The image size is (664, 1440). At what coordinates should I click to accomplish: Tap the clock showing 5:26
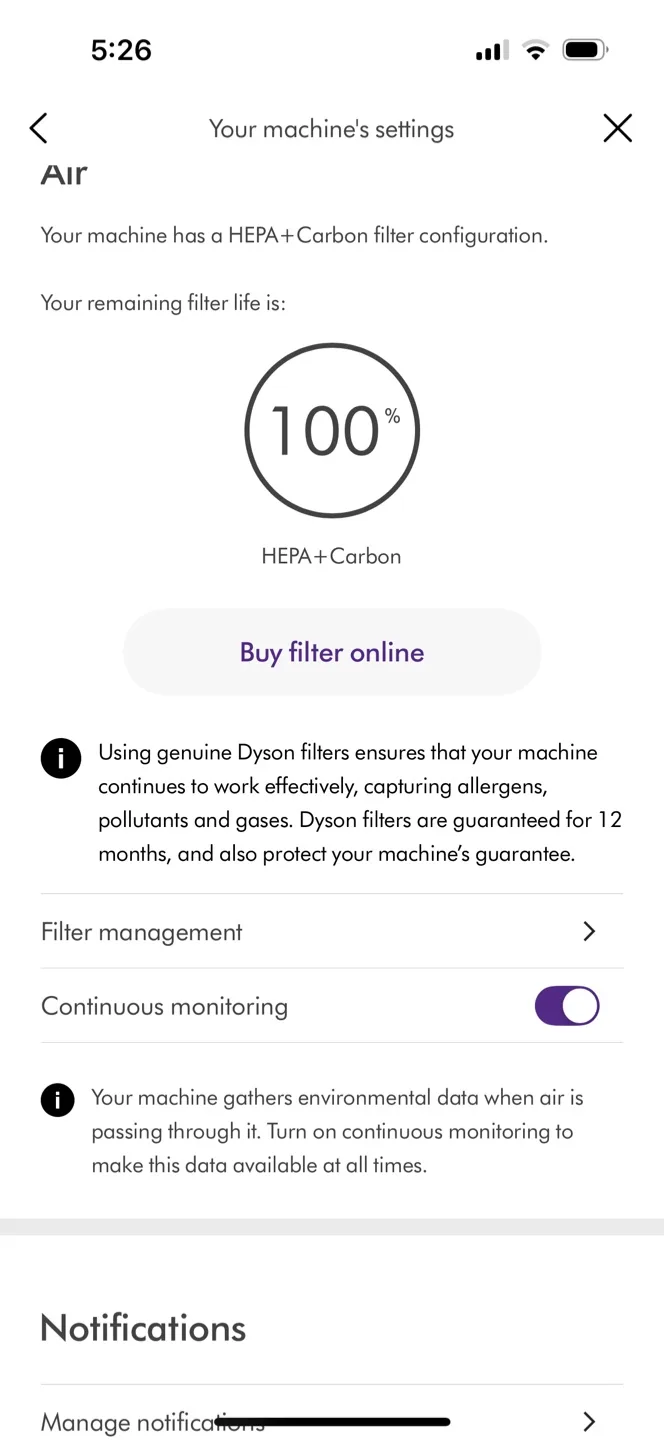pyautogui.click(x=120, y=49)
